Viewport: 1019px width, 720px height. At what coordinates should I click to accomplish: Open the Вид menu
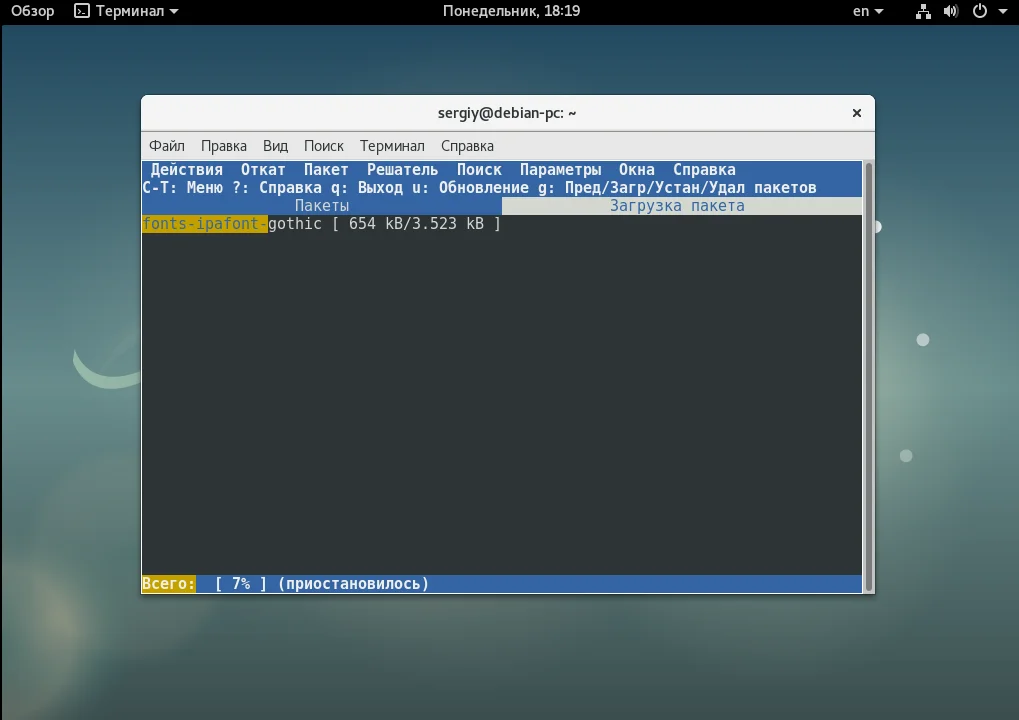[276, 146]
